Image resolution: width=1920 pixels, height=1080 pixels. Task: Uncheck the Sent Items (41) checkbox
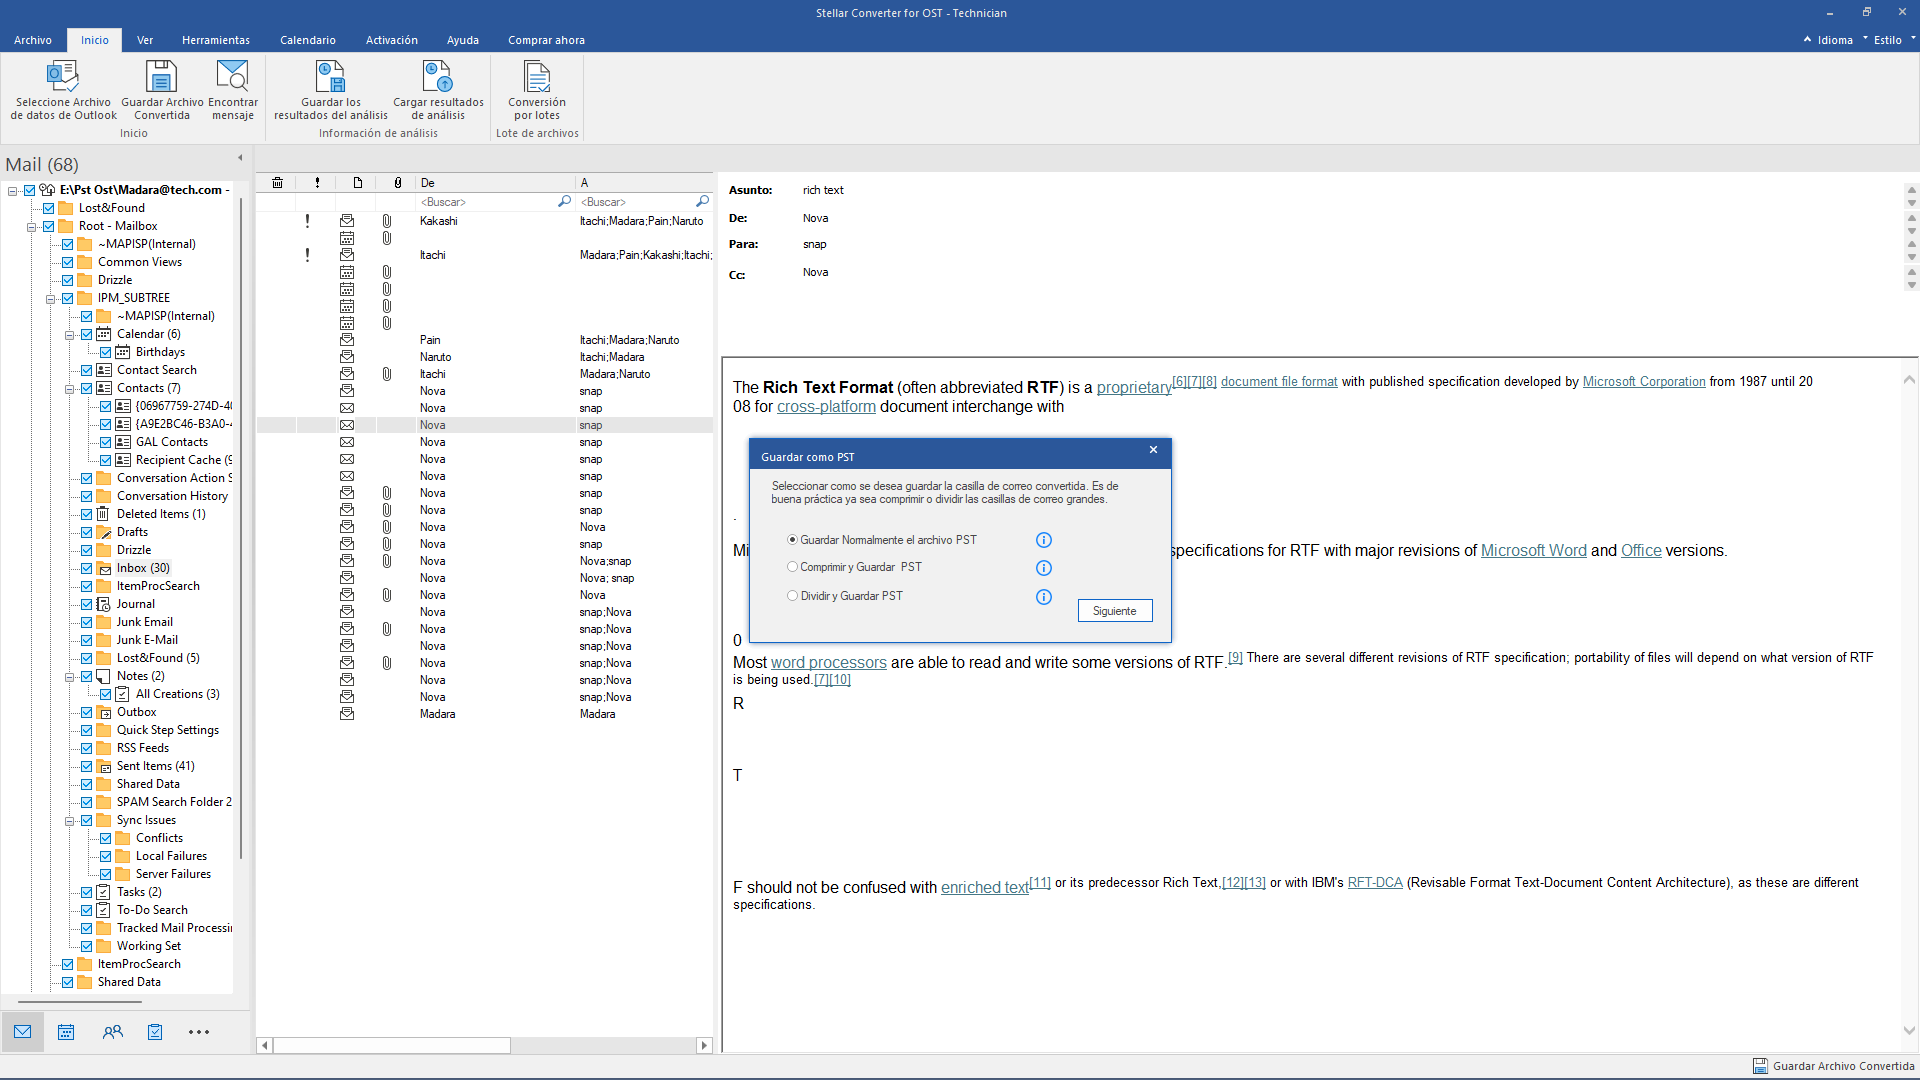pyautogui.click(x=87, y=766)
